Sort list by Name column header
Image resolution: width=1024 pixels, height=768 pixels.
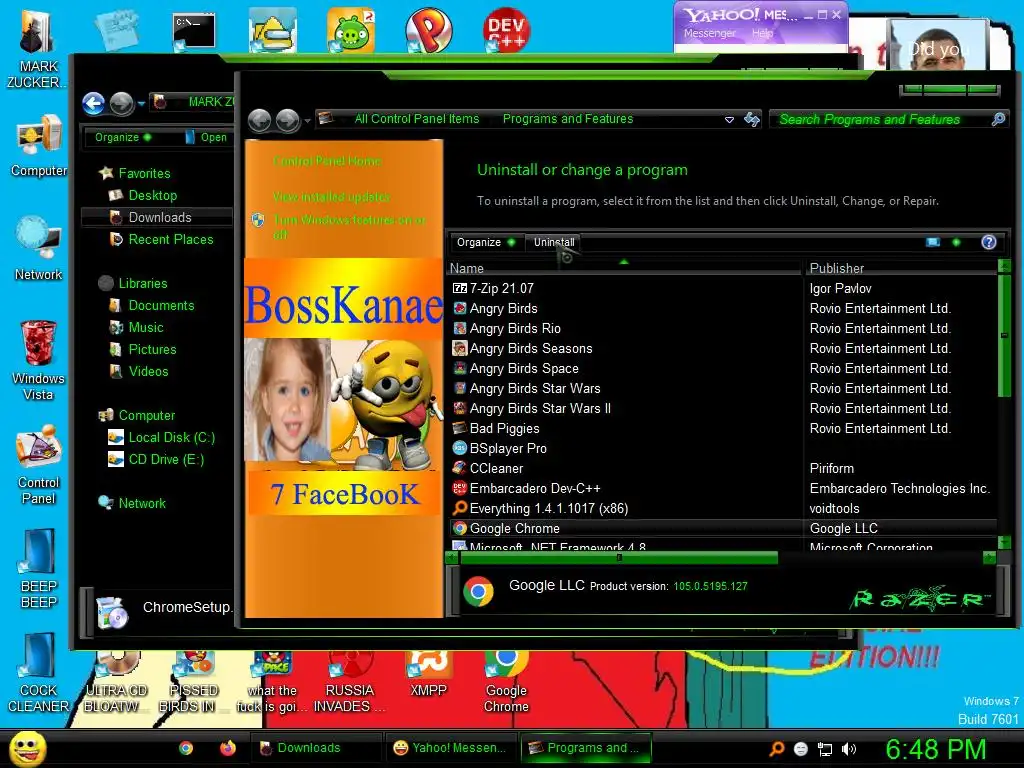pos(624,268)
